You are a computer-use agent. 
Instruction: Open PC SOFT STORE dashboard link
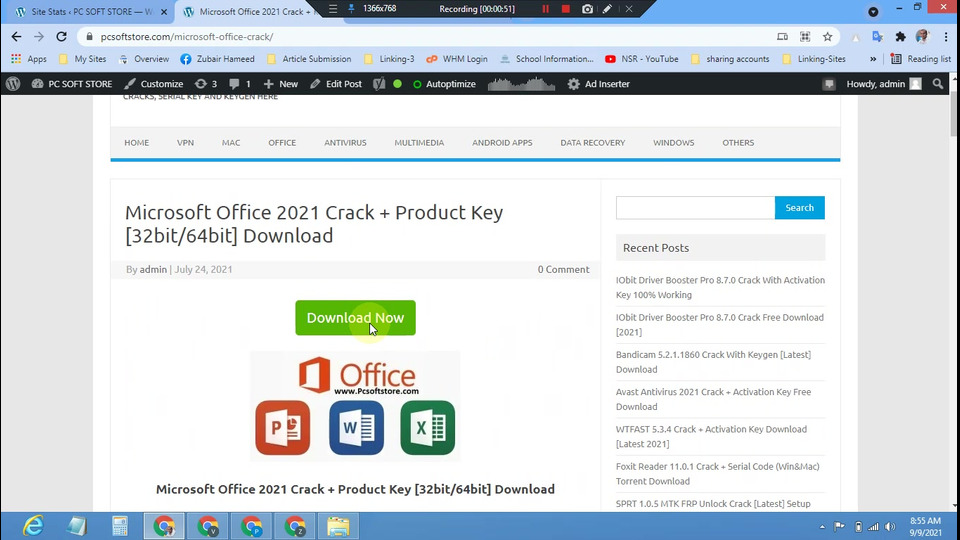pyautogui.click(x=72, y=84)
